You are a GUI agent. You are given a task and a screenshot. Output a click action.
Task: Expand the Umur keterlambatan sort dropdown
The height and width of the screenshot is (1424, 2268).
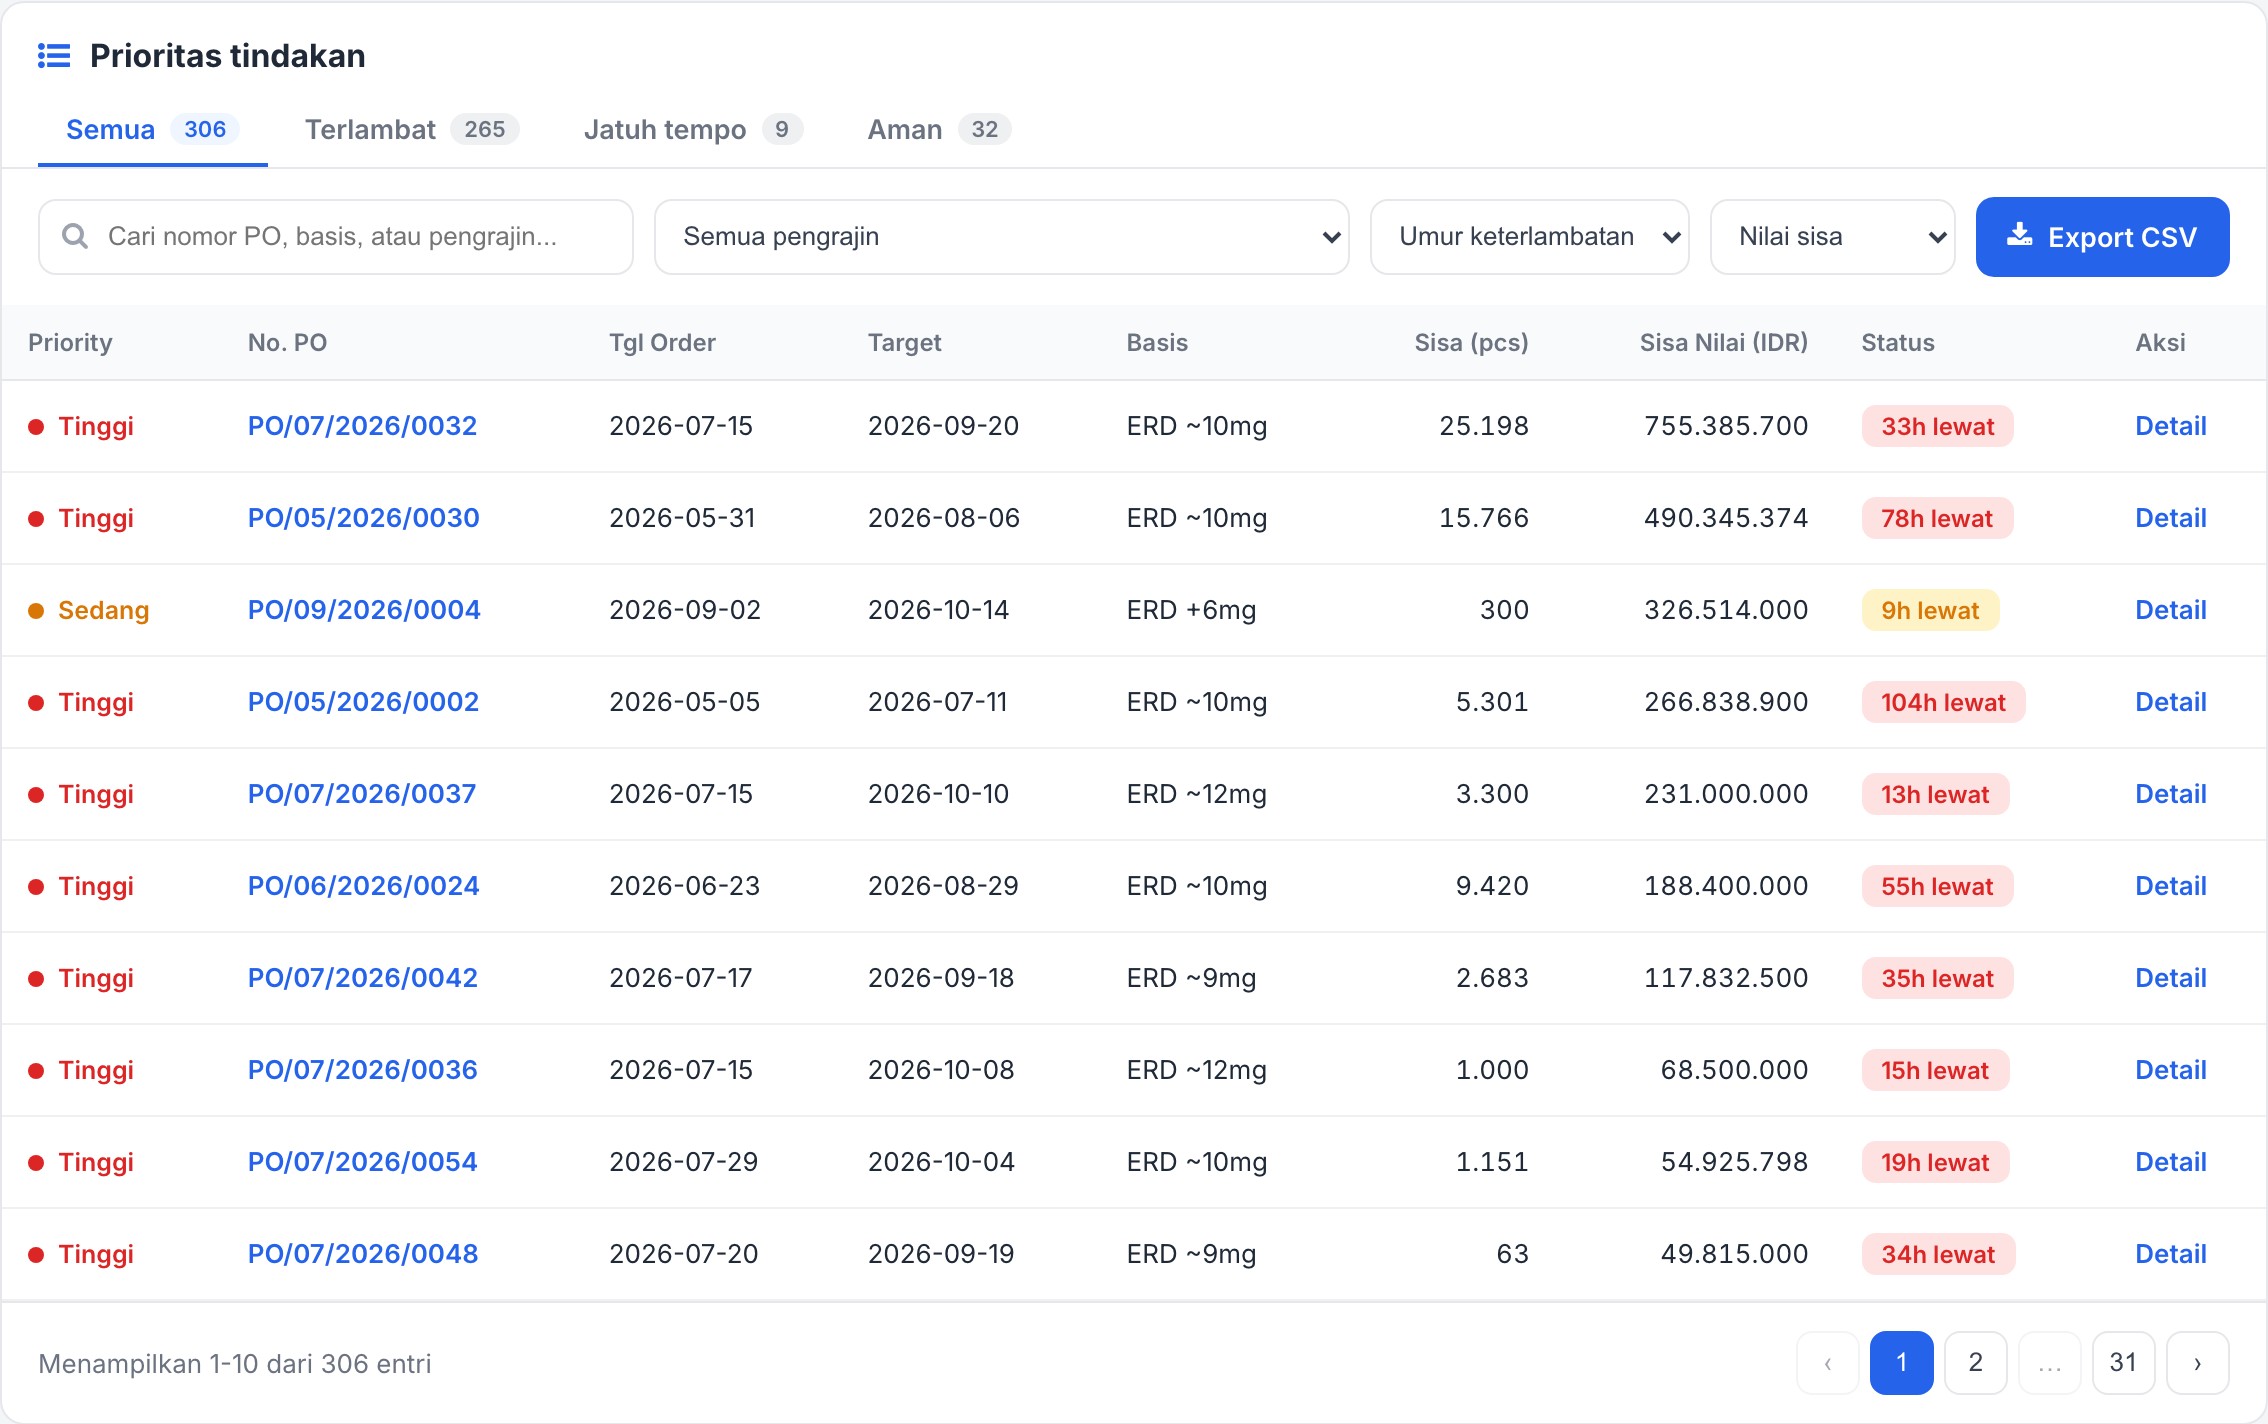coord(1529,237)
